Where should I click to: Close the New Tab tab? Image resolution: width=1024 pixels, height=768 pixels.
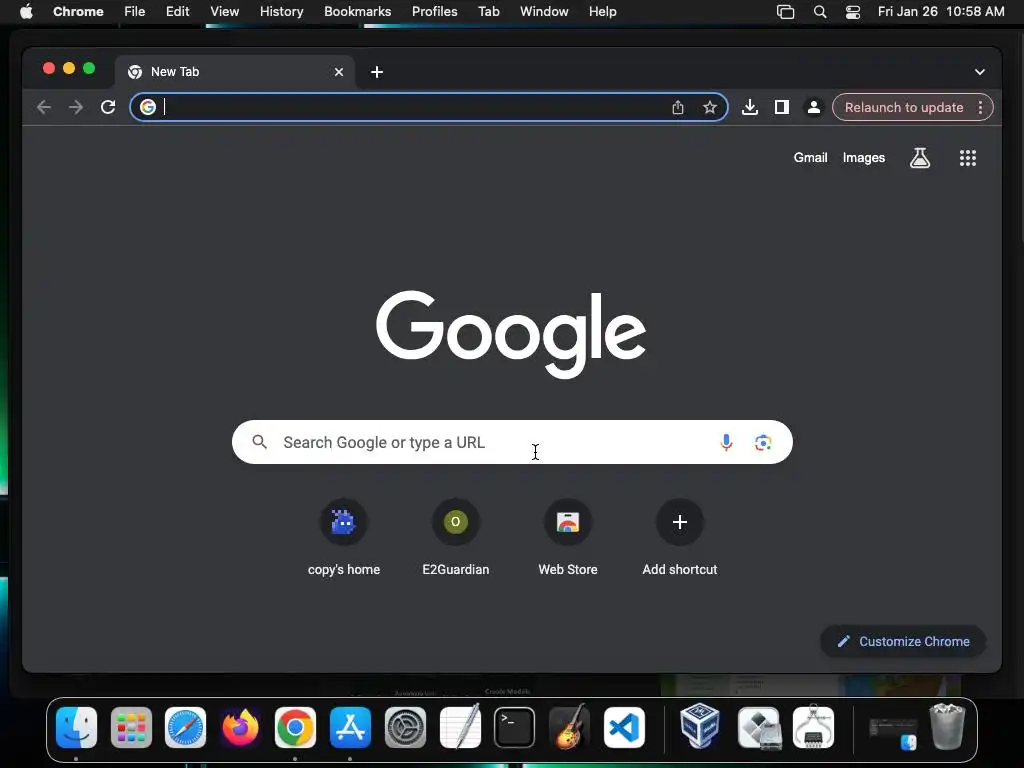339,72
